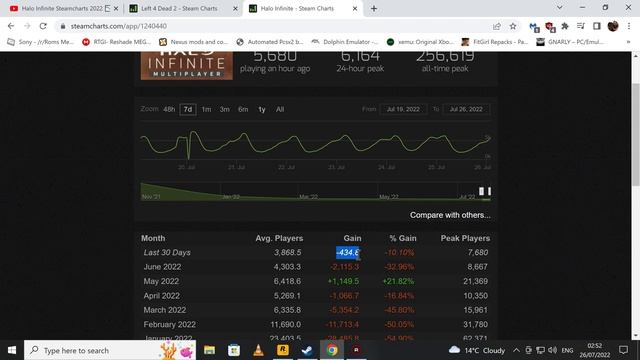The image size is (640, 360).
Task: Click March 2022 average players 6,335.8
Action: point(287,310)
